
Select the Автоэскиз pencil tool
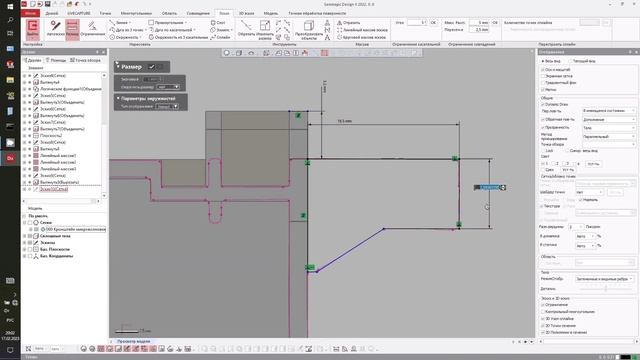tap(56, 29)
